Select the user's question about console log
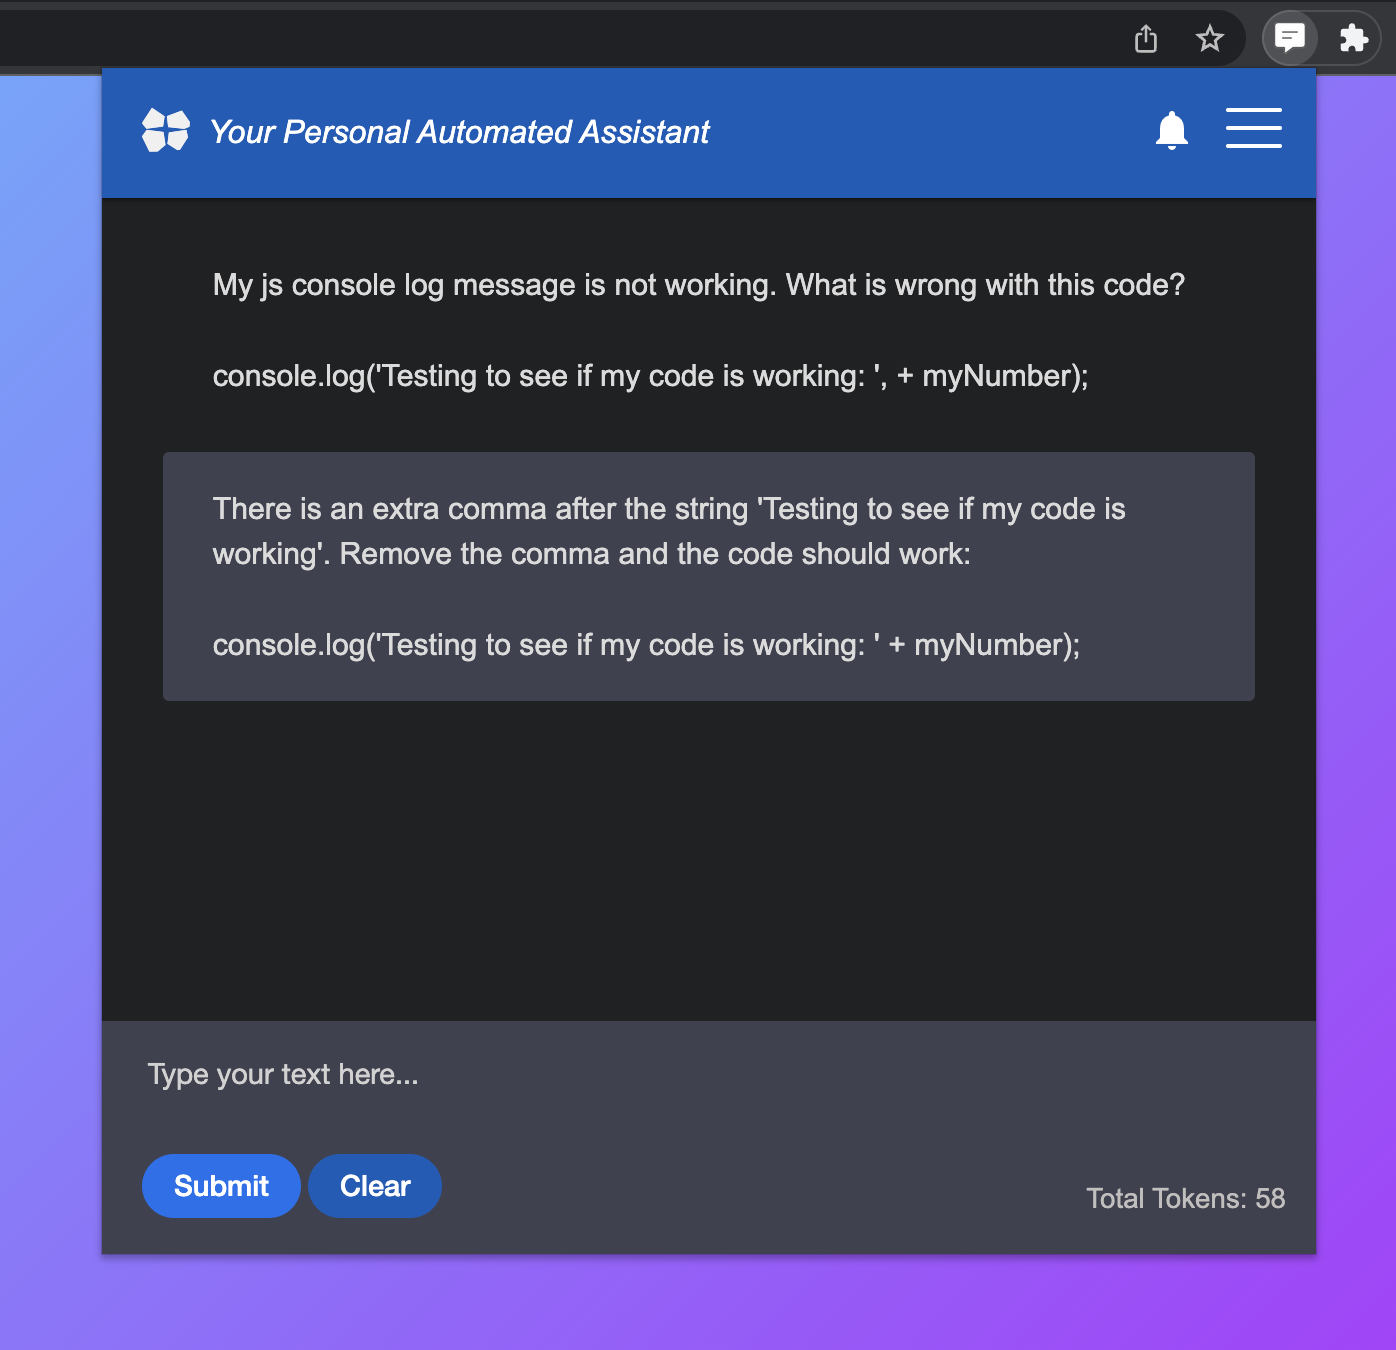 (x=699, y=286)
